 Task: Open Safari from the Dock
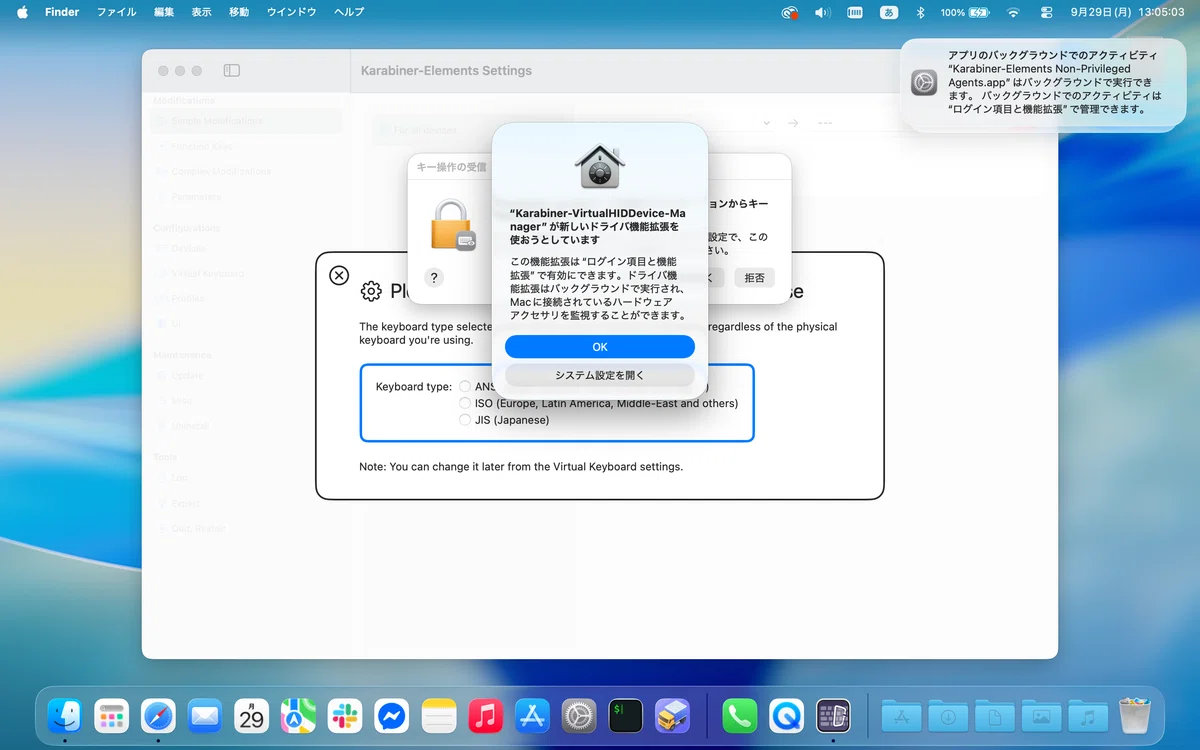click(x=158, y=715)
